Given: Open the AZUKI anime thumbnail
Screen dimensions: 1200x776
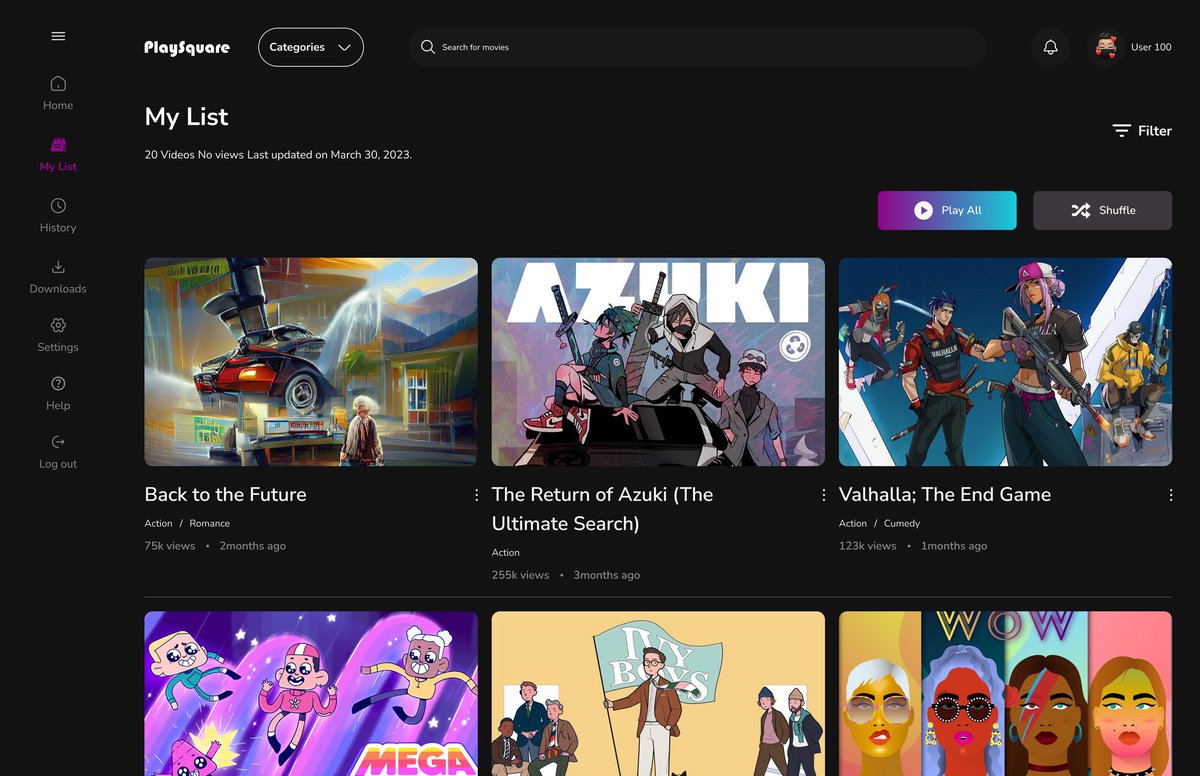Looking at the screenshot, I should [x=658, y=362].
